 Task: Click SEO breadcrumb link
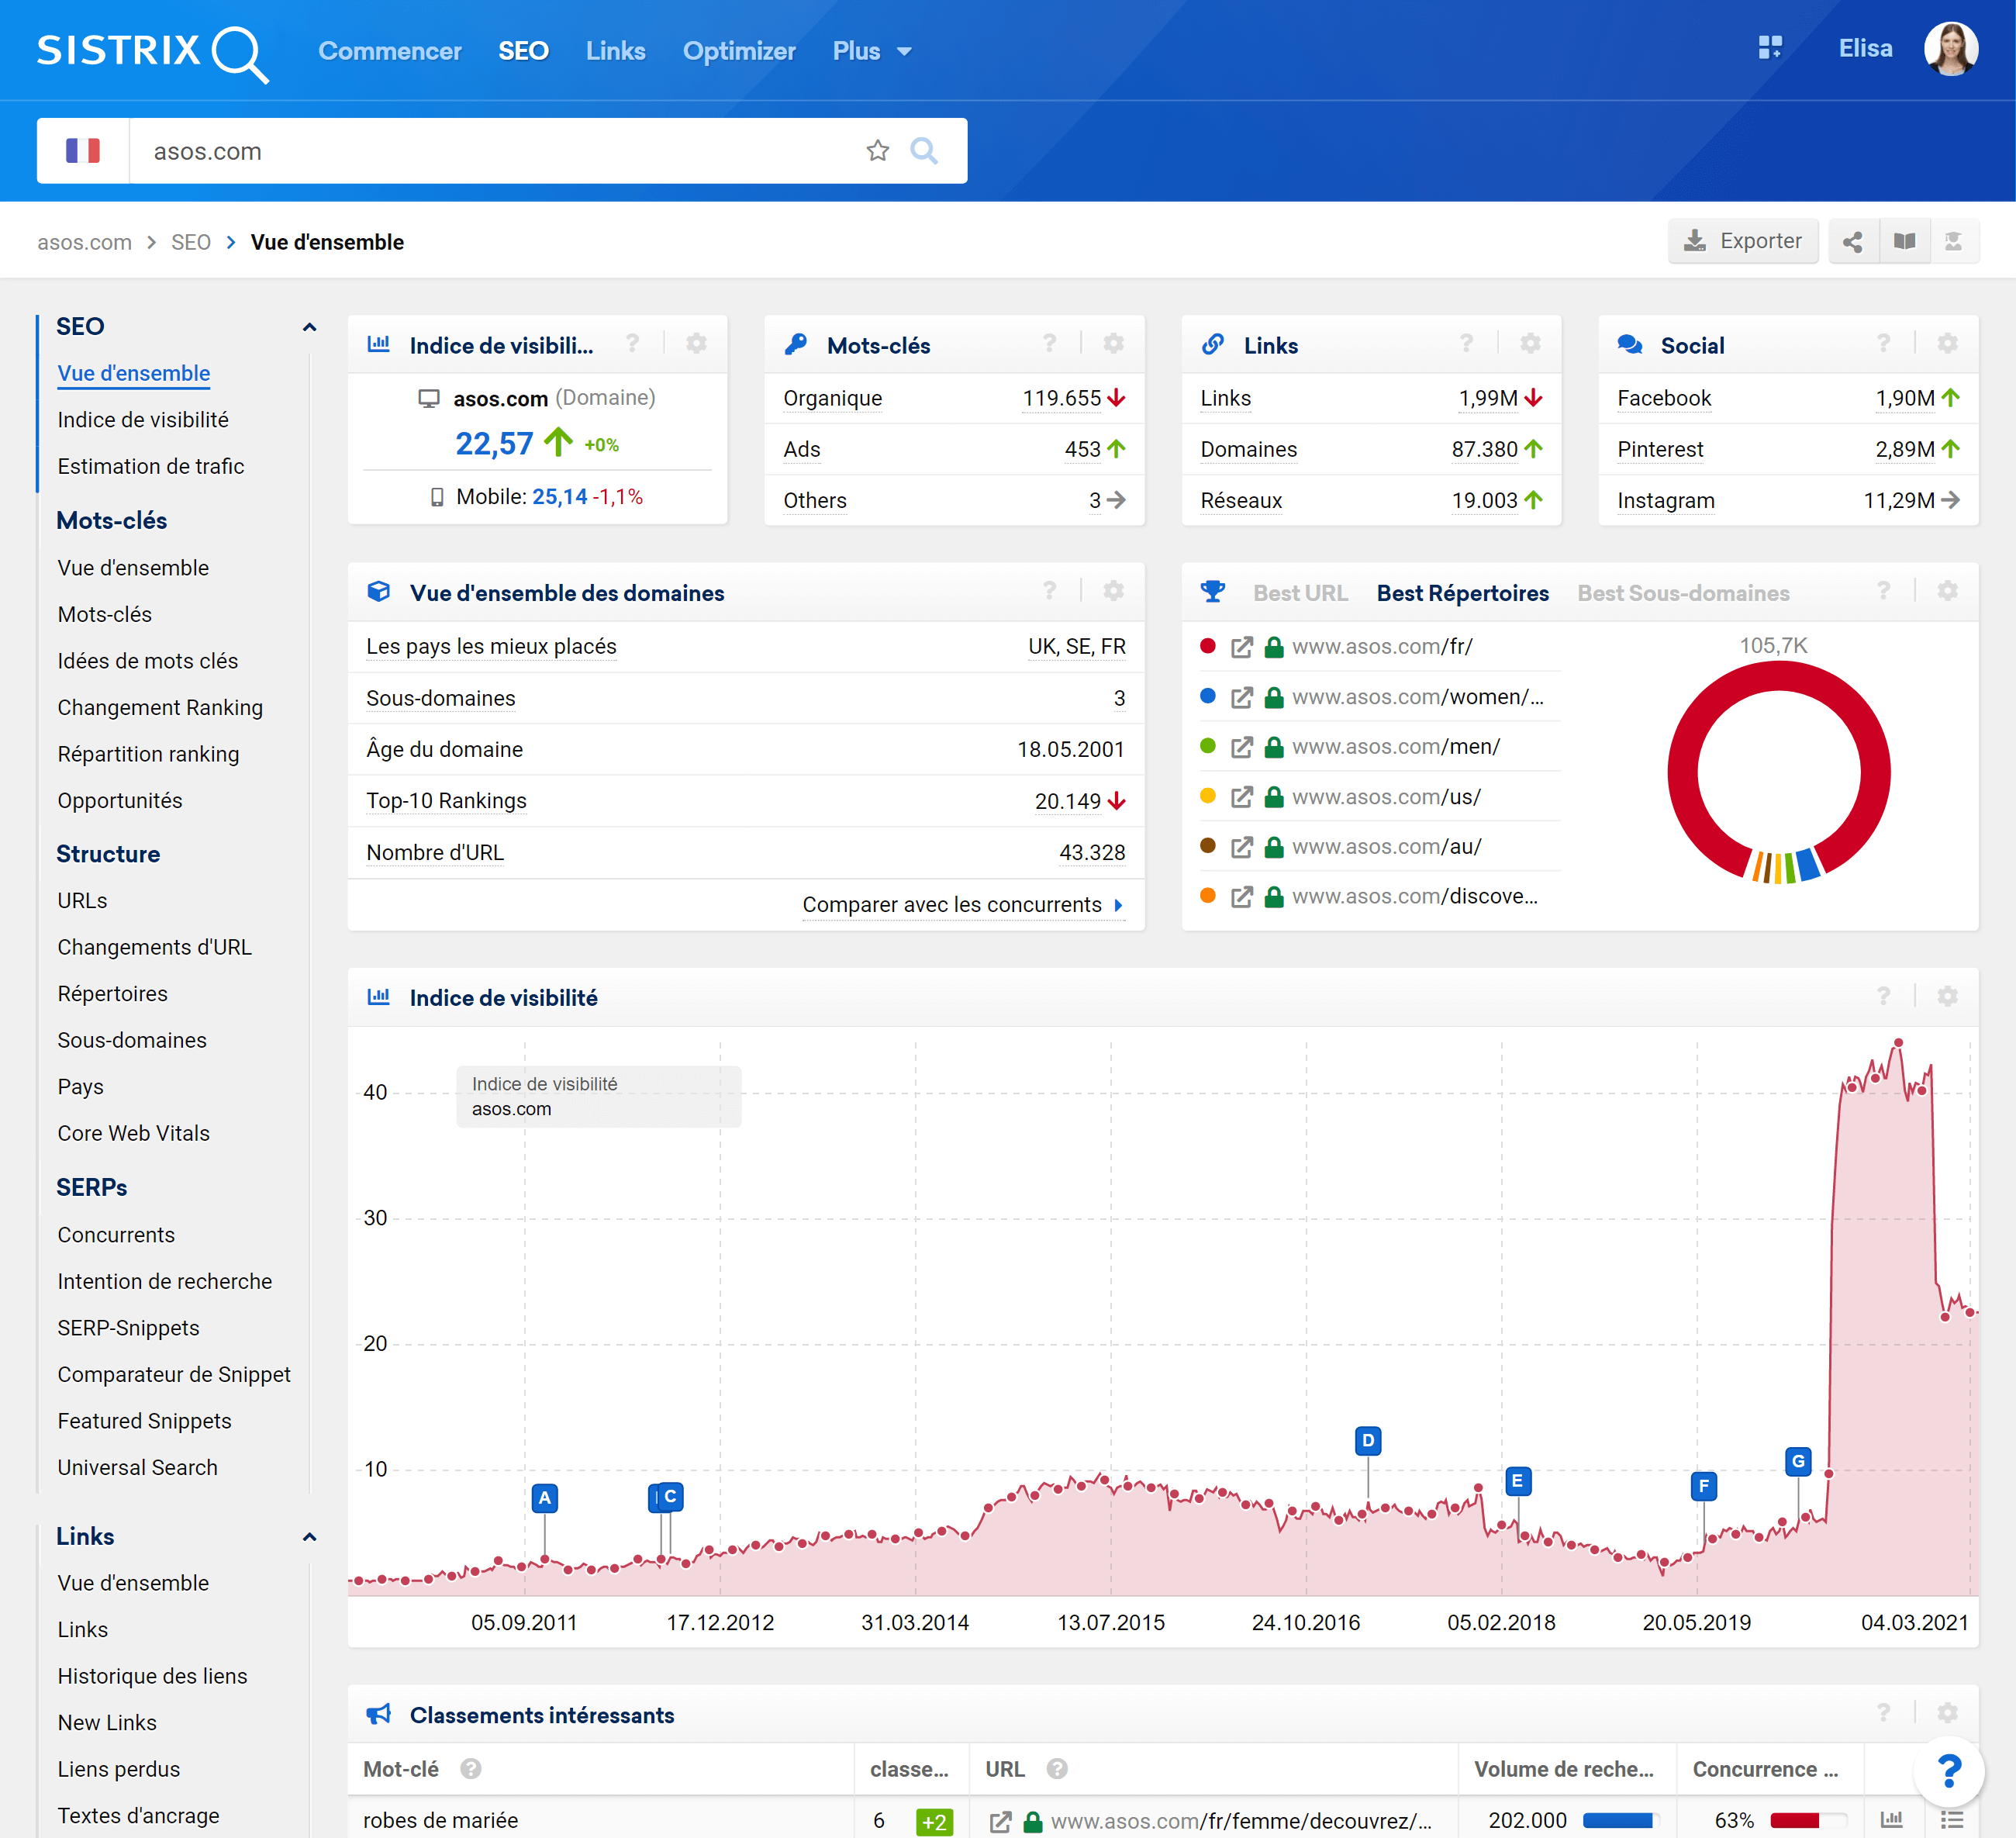(x=190, y=242)
